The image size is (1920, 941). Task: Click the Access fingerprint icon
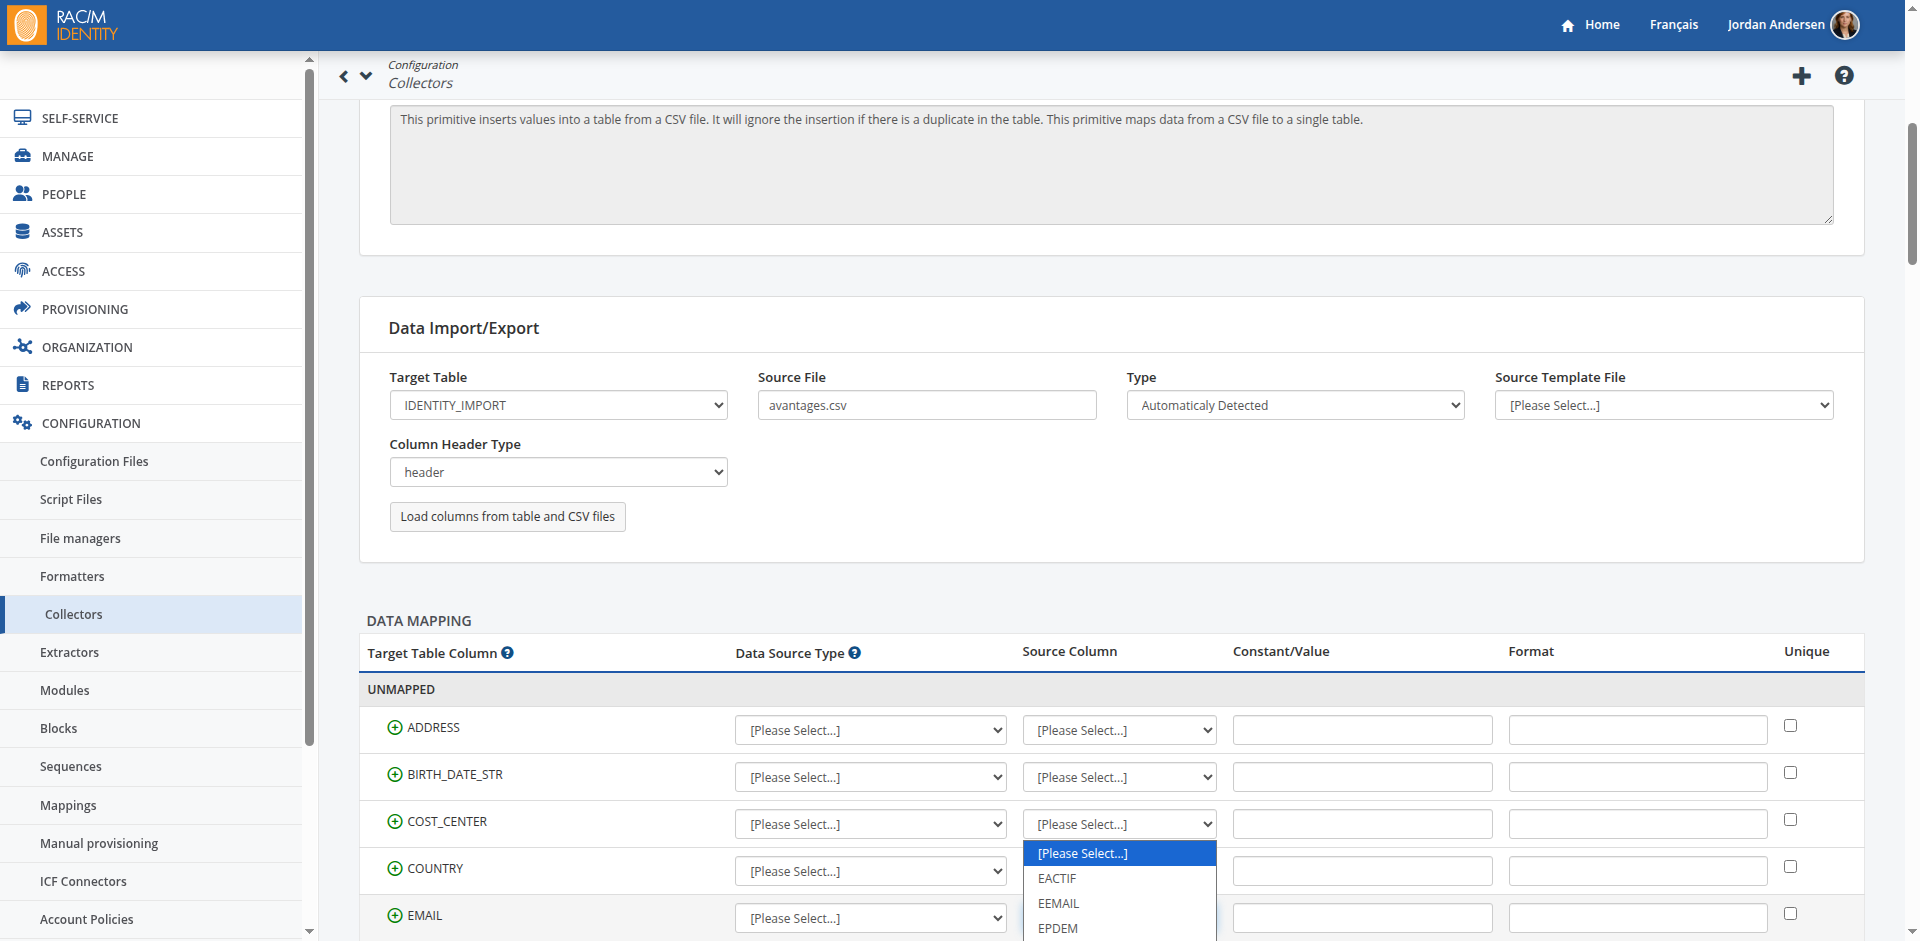[22, 270]
